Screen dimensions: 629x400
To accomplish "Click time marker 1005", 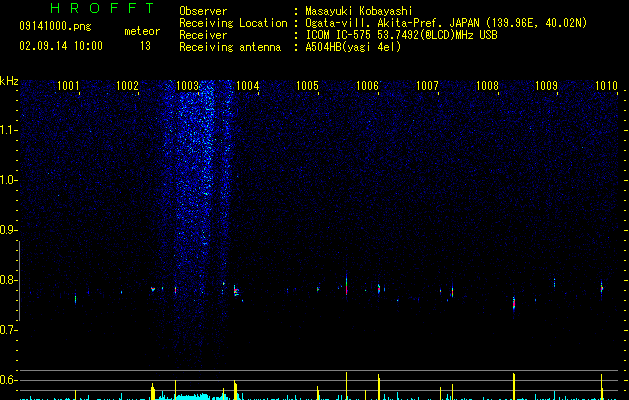I will pyautogui.click(x=307, y=85).
